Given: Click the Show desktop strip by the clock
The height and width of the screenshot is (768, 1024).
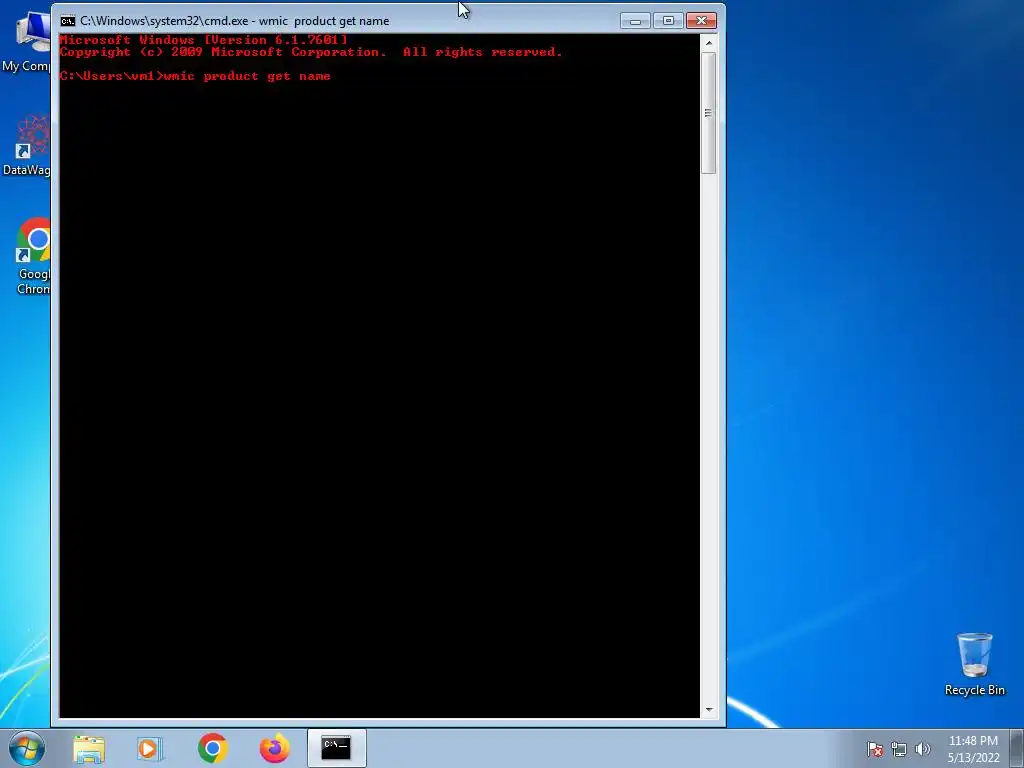Looking at the screenshot, I should [x=1017, y=748].
